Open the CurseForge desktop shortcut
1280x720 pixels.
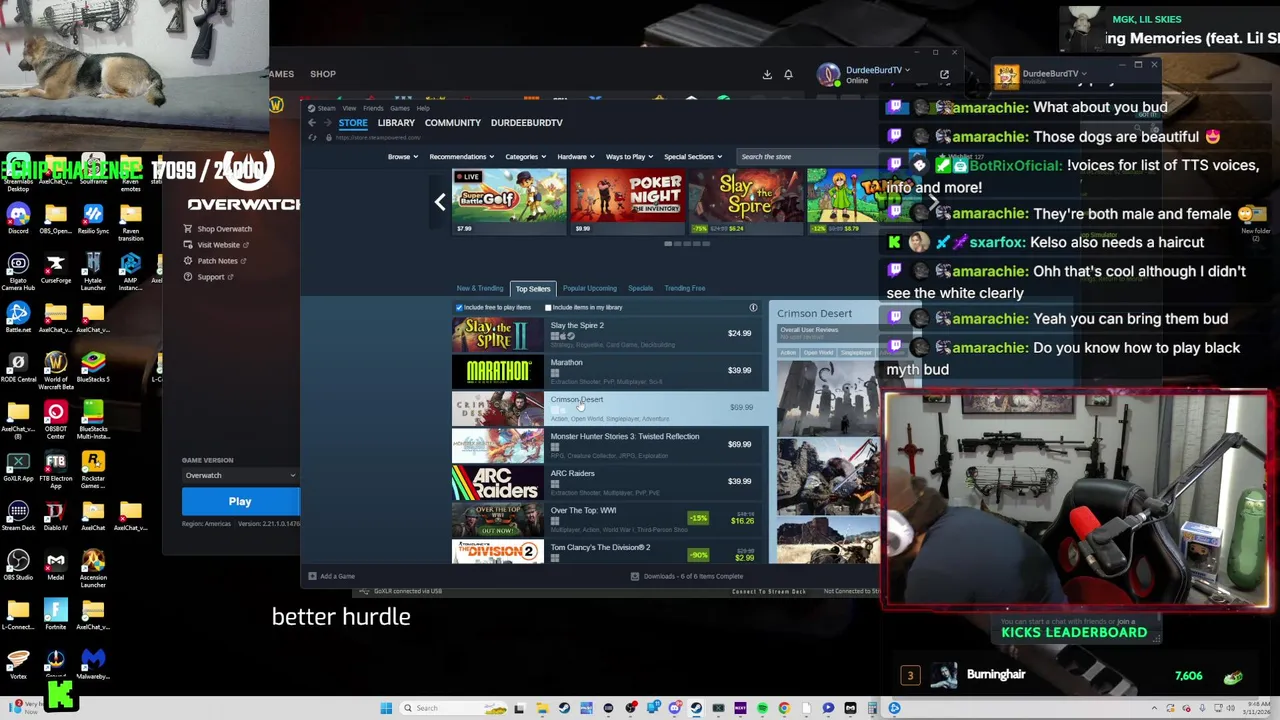coord(56,268)
